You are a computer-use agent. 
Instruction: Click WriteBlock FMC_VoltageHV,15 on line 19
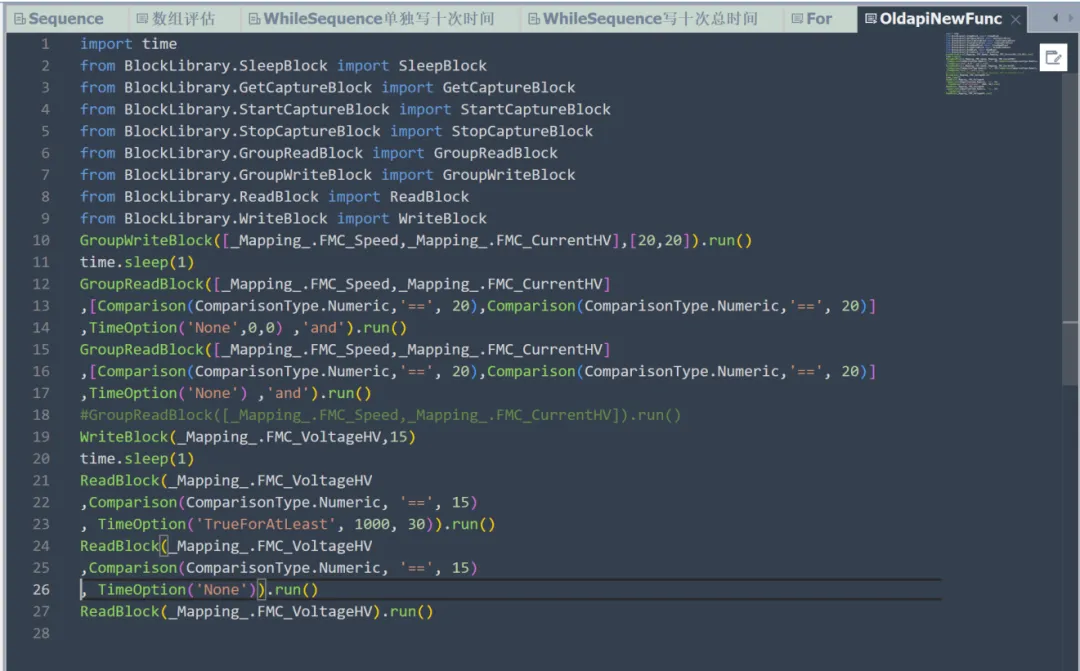click(248, 437)
